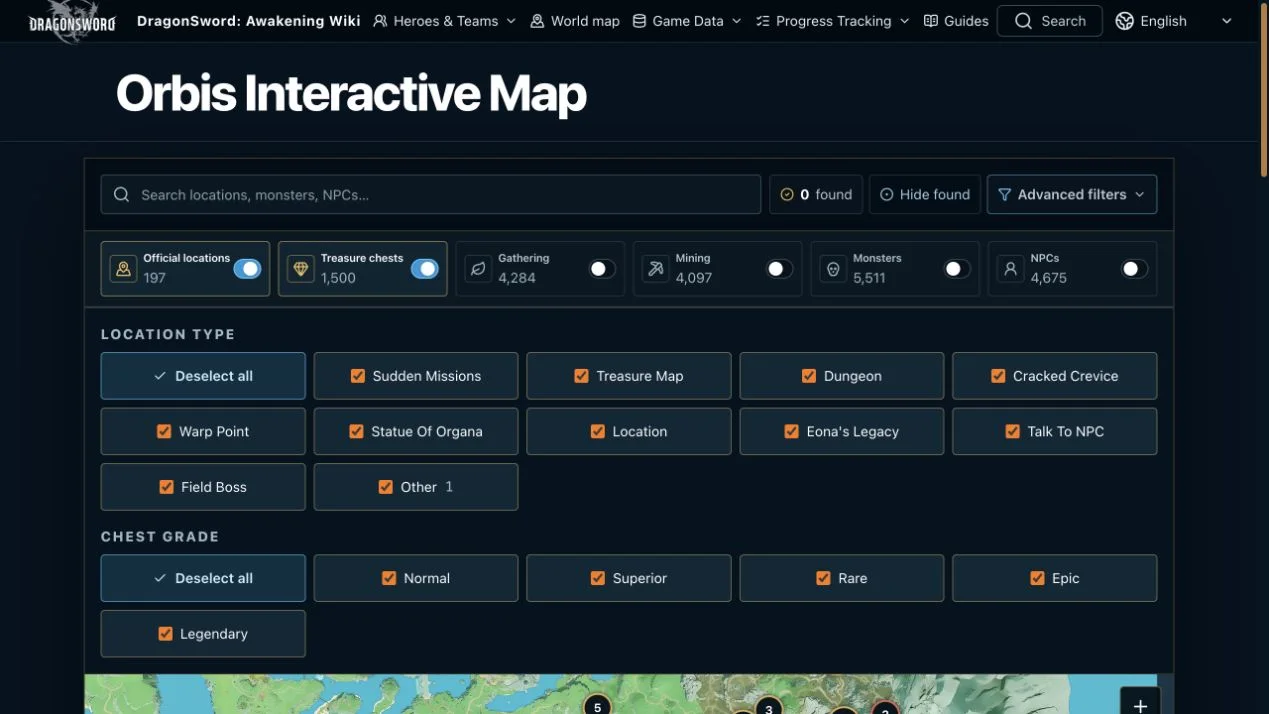
Task: Uncheck the Superior chest grade
Action: [x=597, y=578]
